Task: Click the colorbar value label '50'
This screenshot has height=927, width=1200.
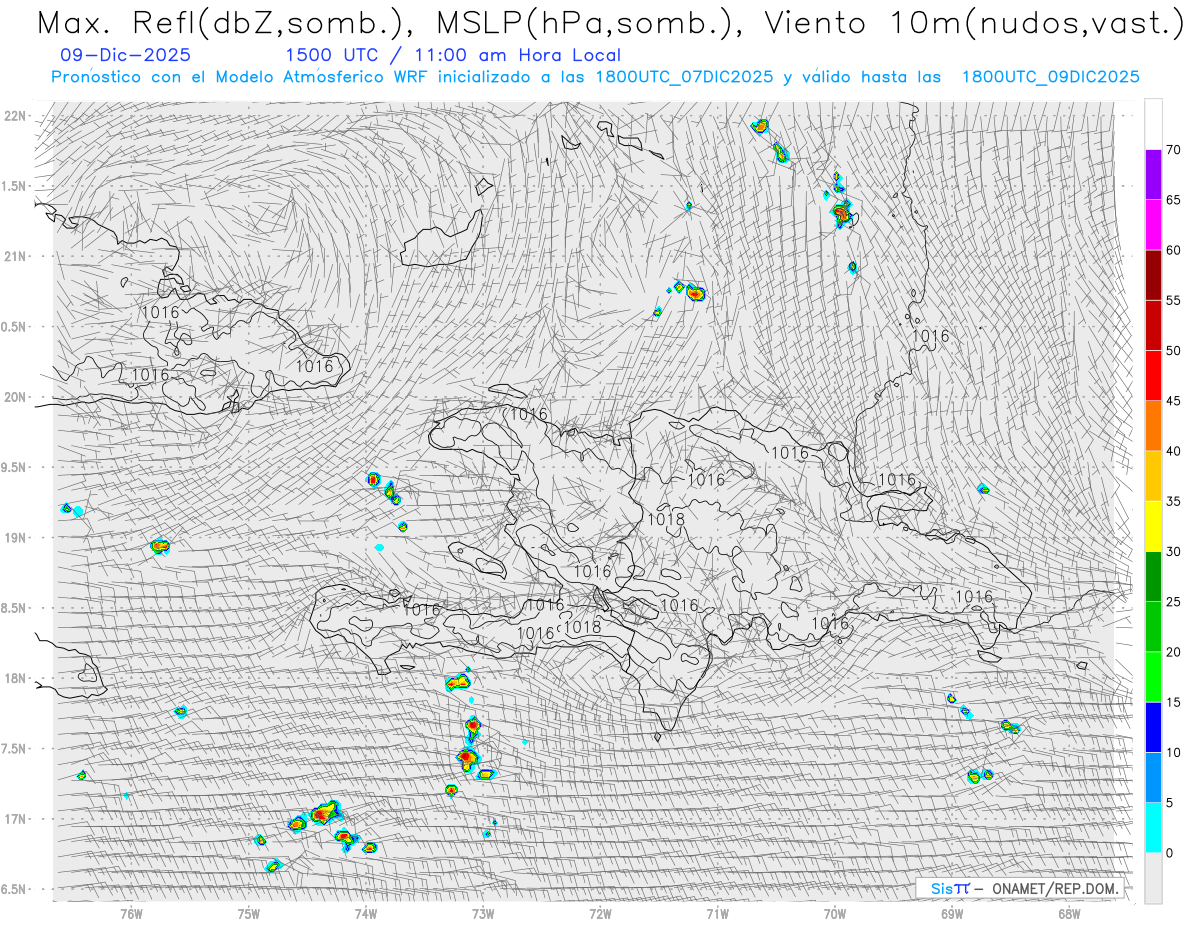Action: click(x=1173, y=351)
